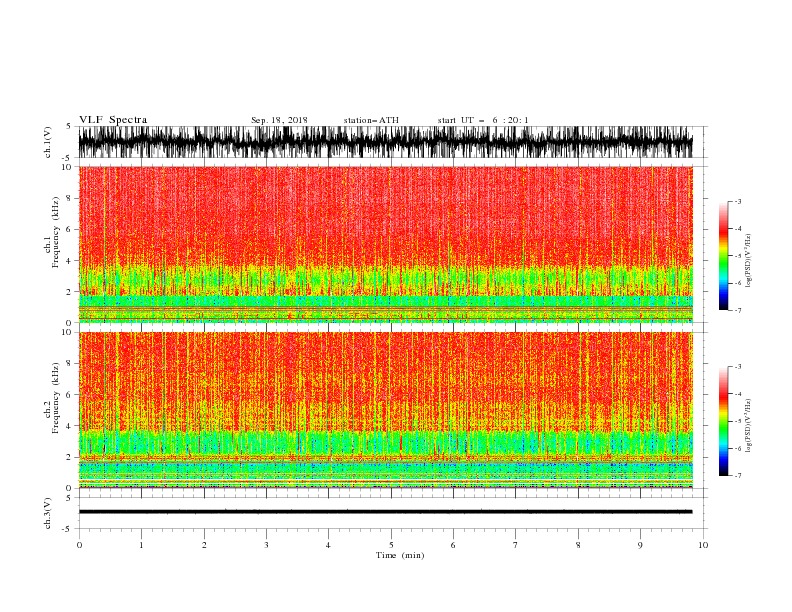Image resolution: width=792 pixels, height=612 pixels.
Task: Click the "ch.3(V)" axis label
Action: pos(48,513)
